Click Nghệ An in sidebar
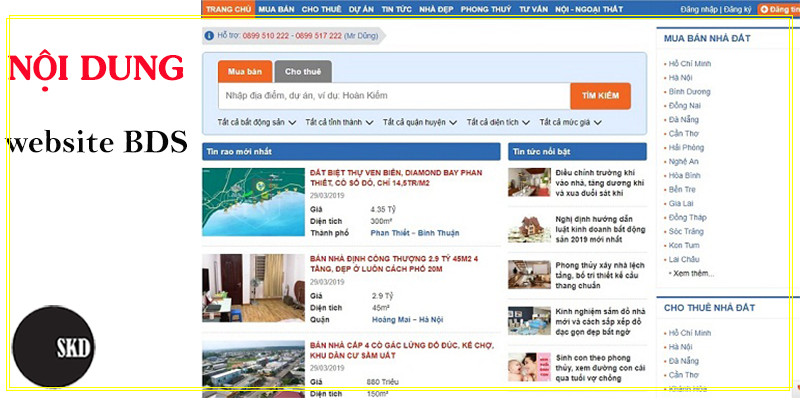Viewport: 800px width, 398px height. [684, 161]
